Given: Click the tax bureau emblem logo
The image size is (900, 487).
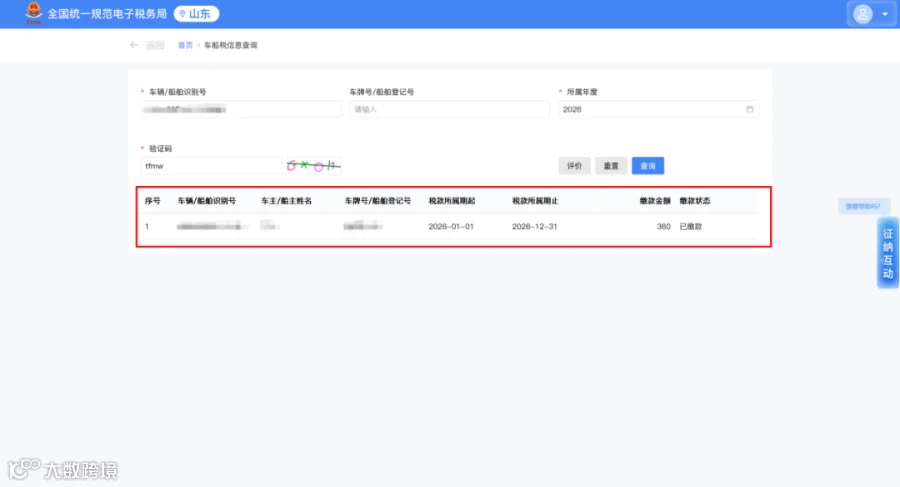Looking at the screenshot, I should (34, 13).
